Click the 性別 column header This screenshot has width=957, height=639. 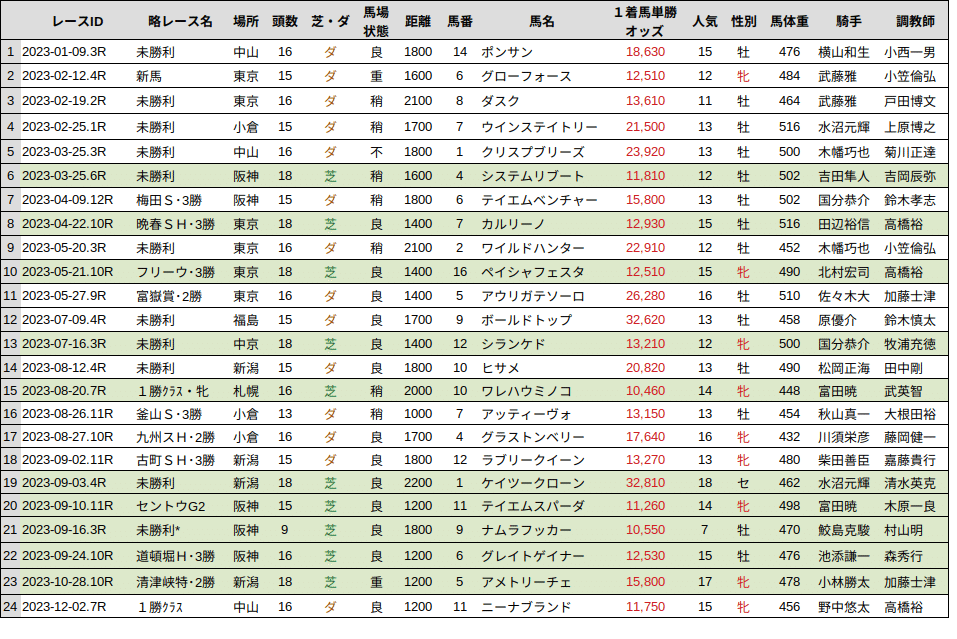pos(744,21)
